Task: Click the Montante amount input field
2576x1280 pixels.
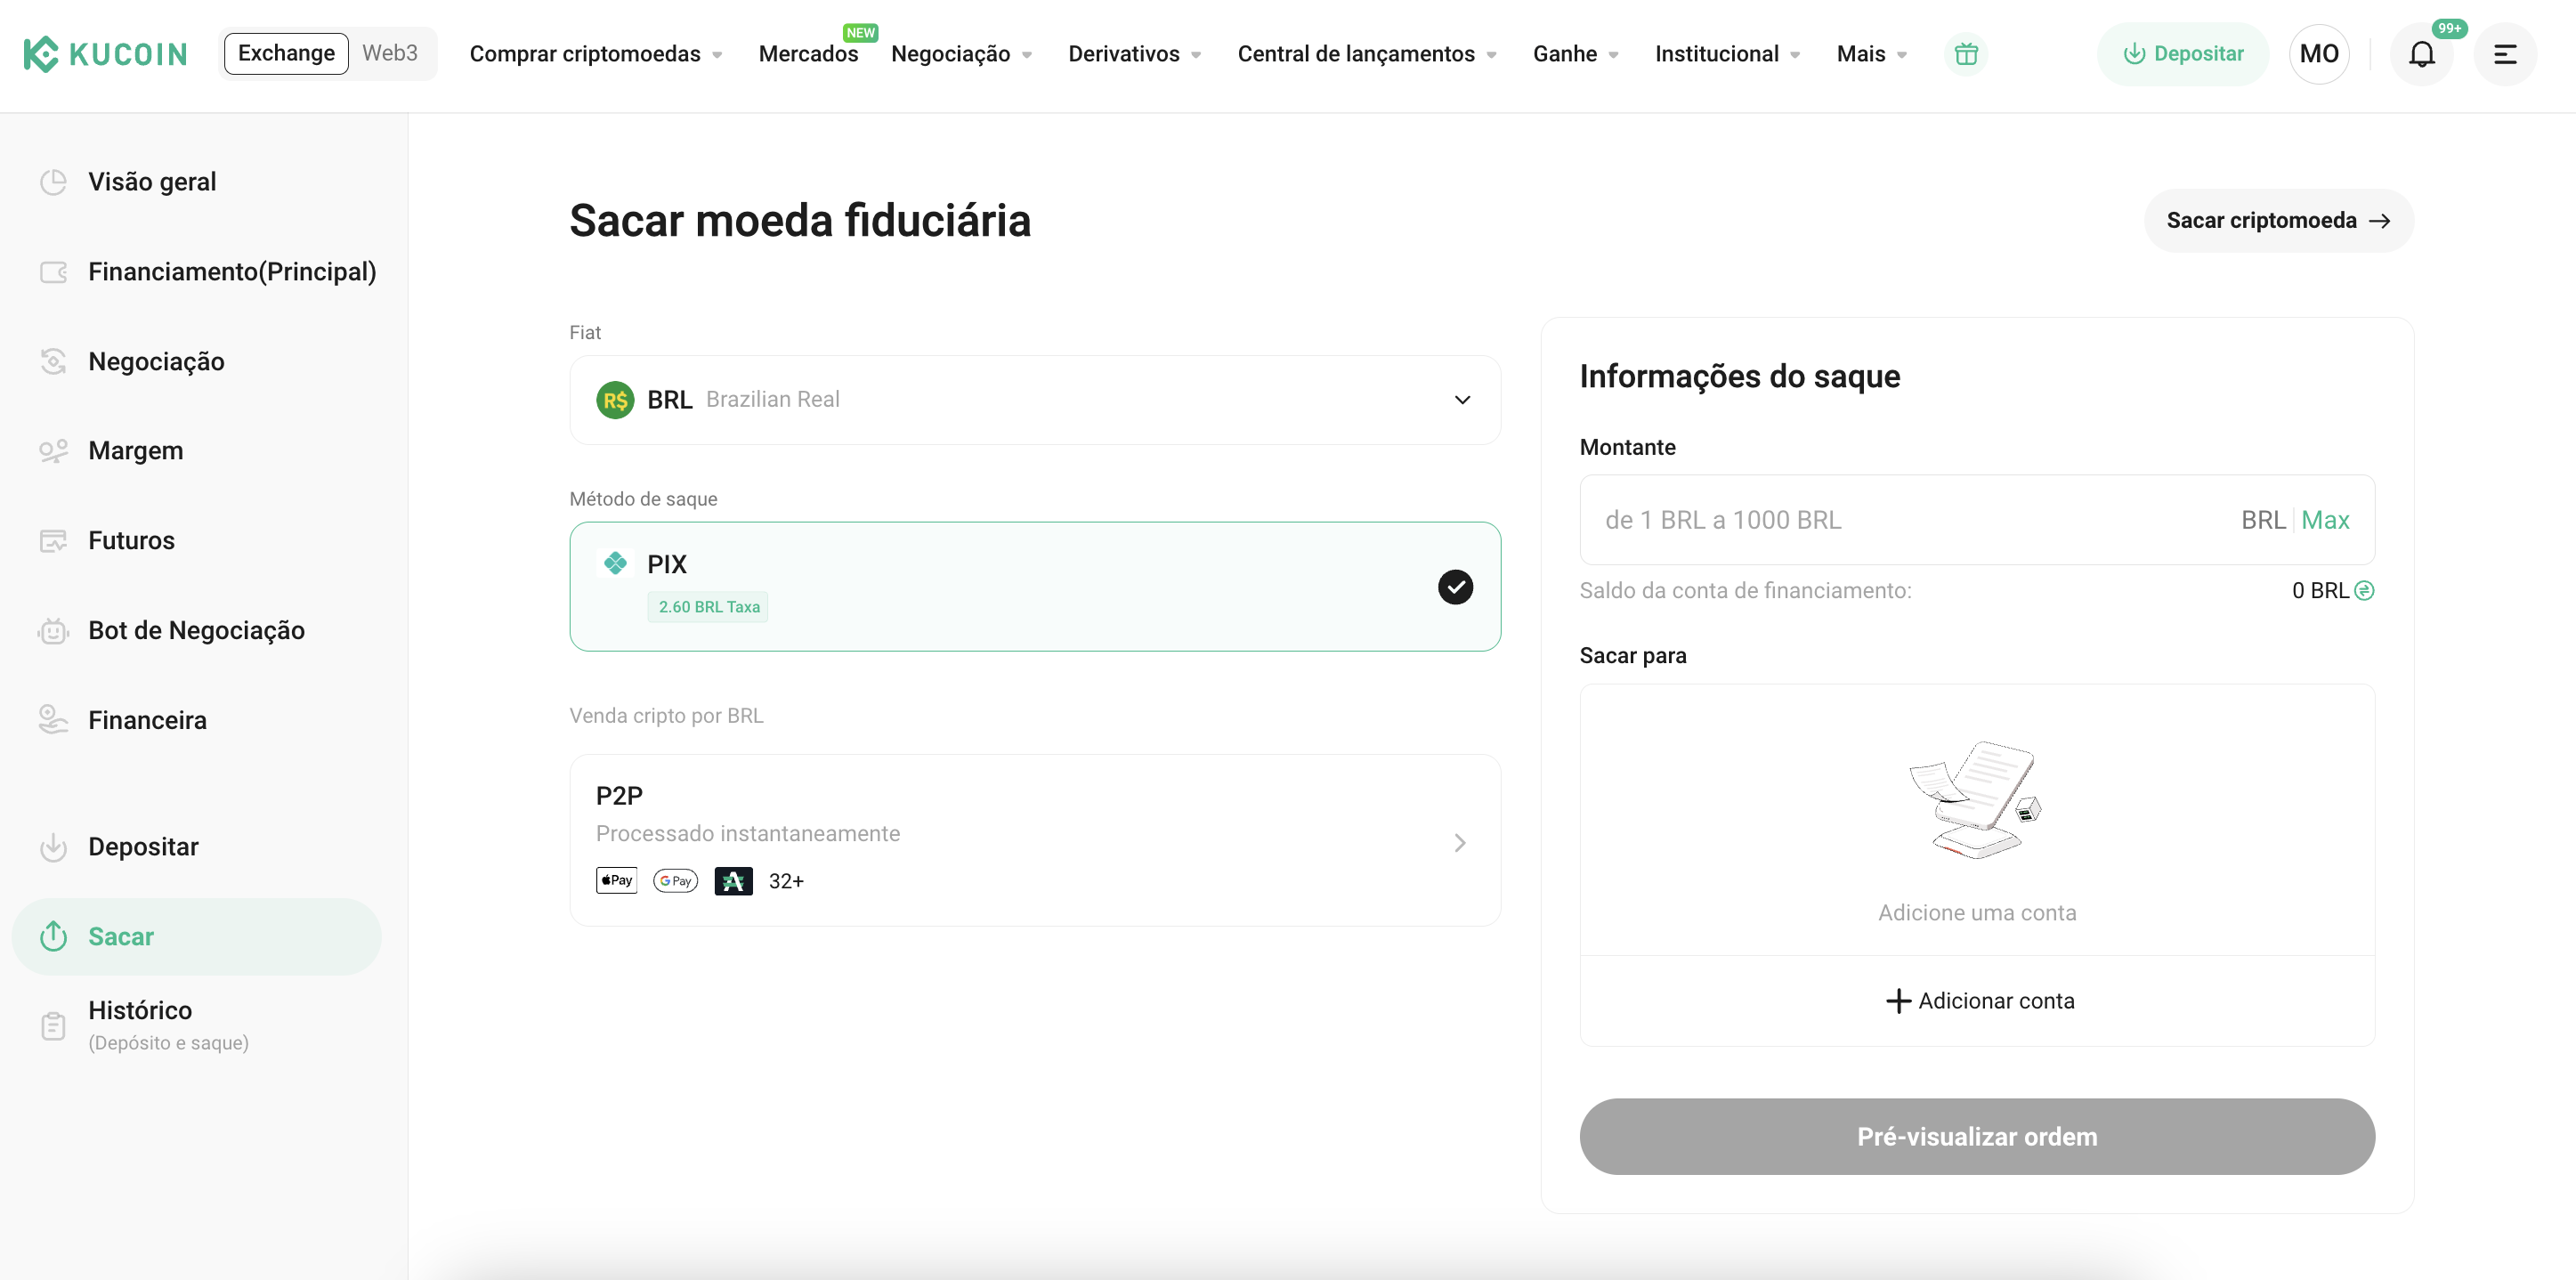Action: (x=1900, y=520)
